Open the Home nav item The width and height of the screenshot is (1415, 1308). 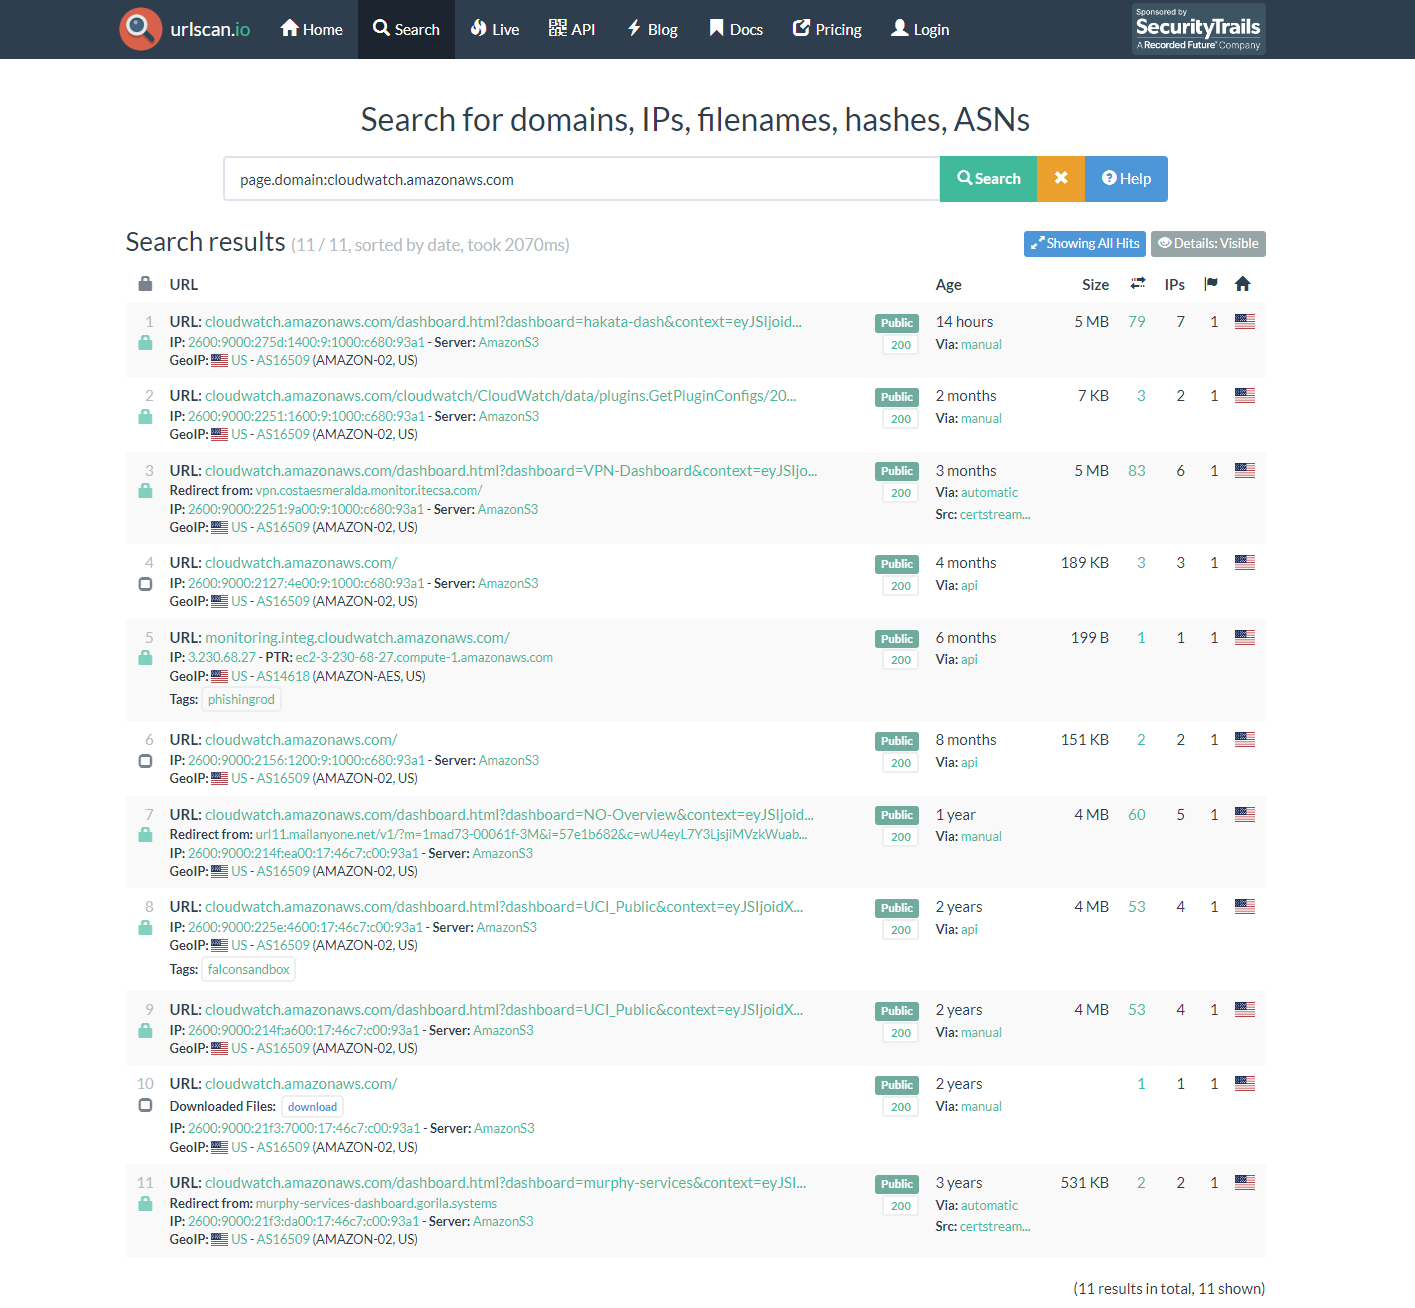tap(312, 29)
